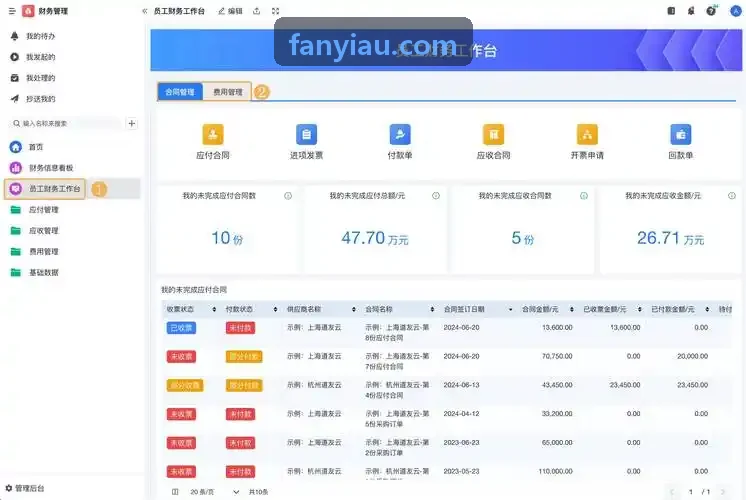
Task: Click the 5 份 statistic value
Action: (522, 238)
